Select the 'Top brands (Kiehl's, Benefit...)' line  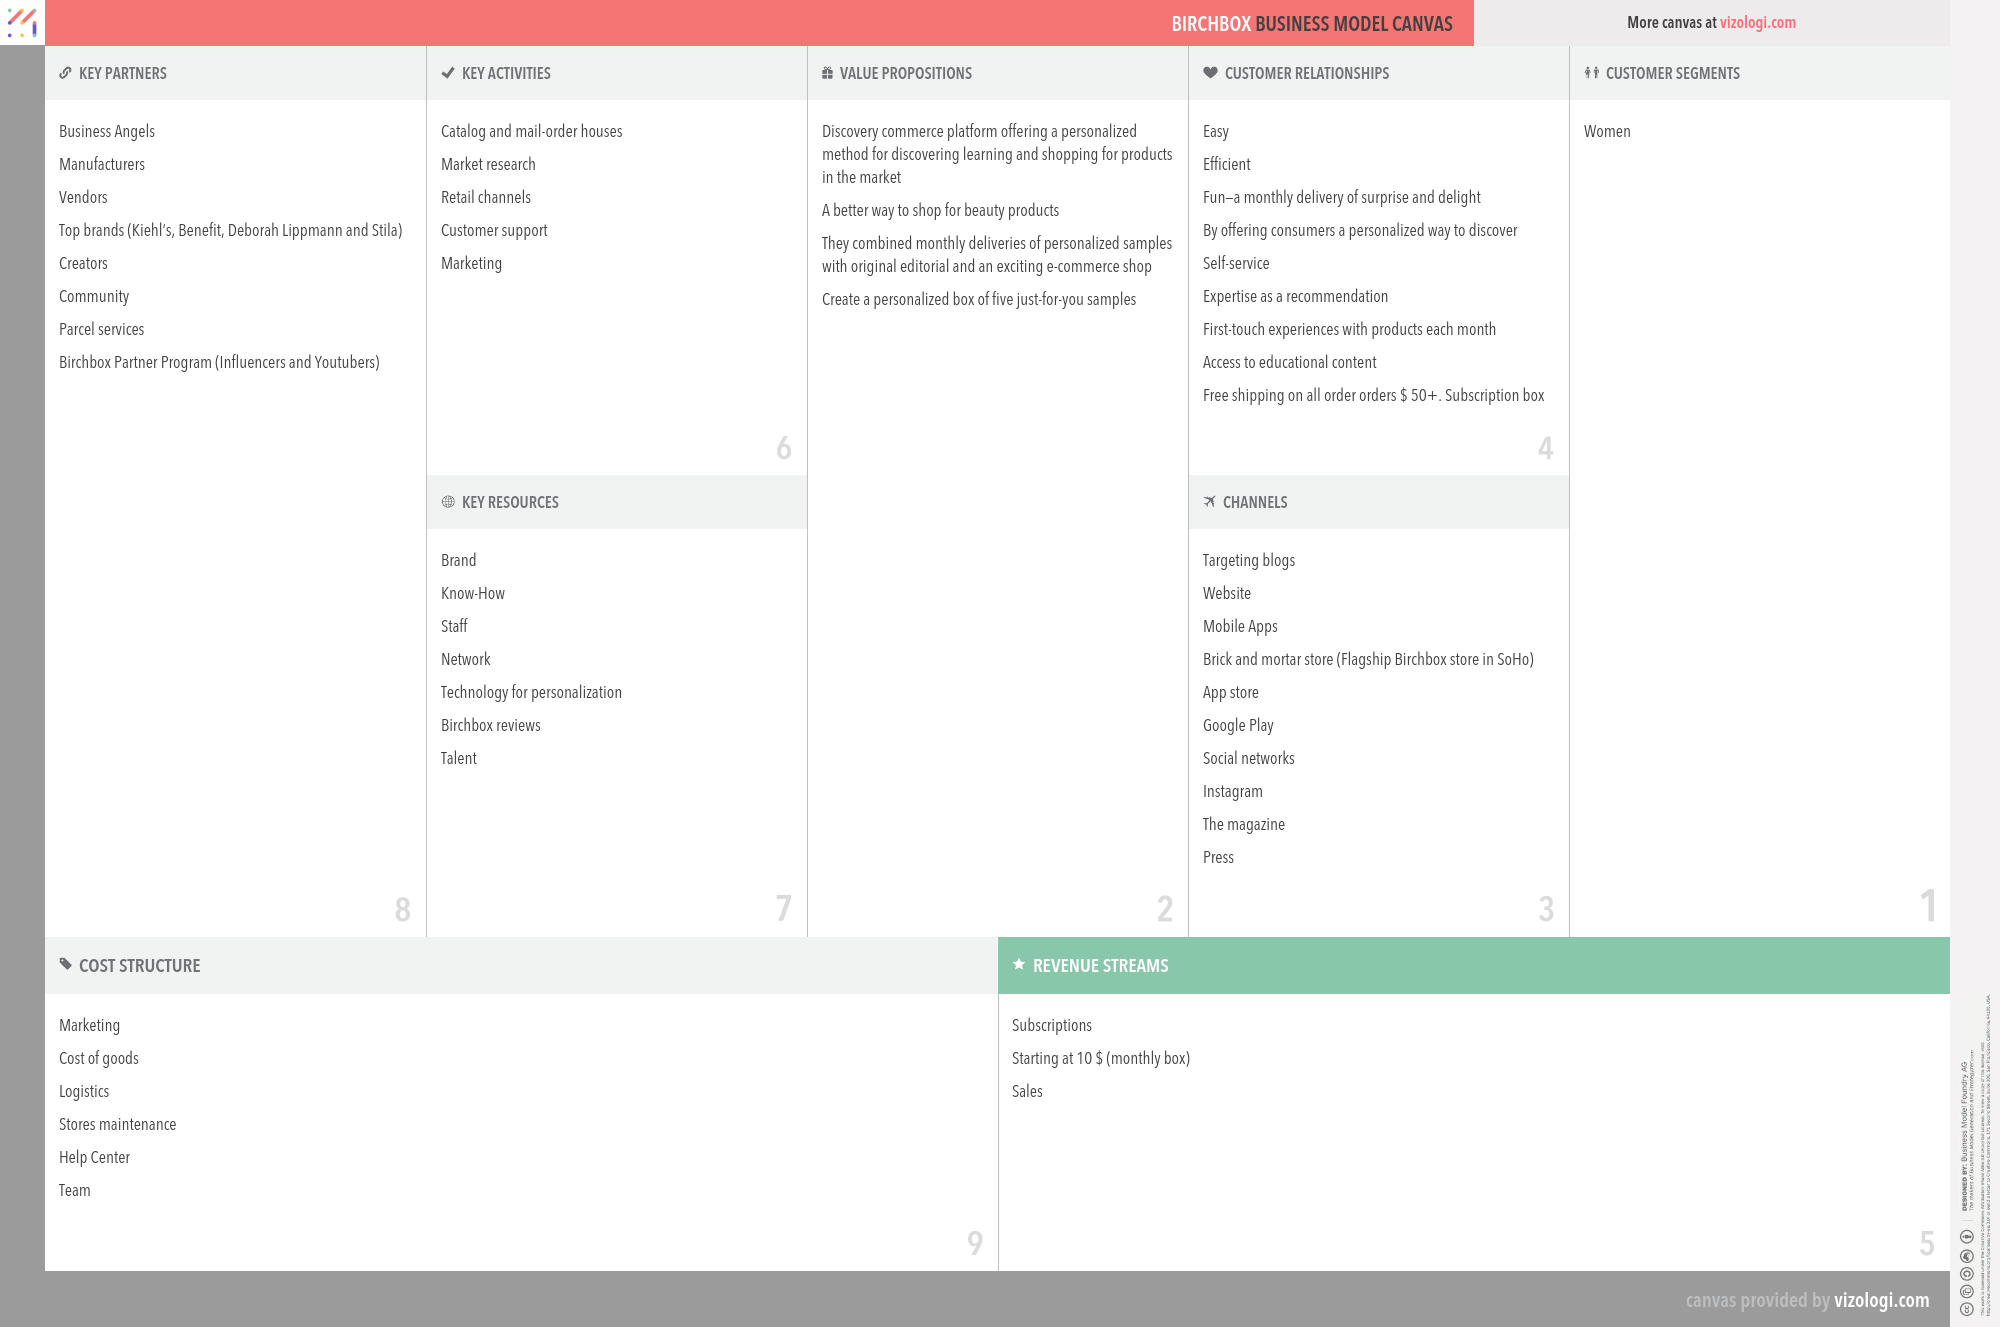(x=231, y=230)
